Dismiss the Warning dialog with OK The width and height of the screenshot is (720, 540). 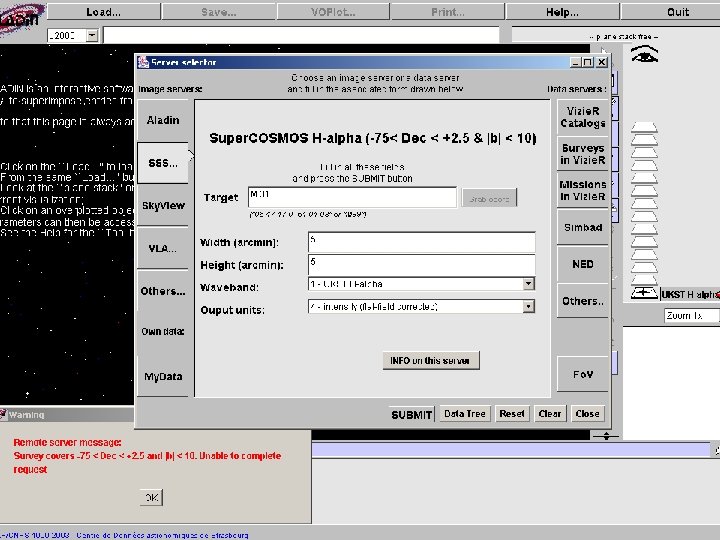[152, 497]
